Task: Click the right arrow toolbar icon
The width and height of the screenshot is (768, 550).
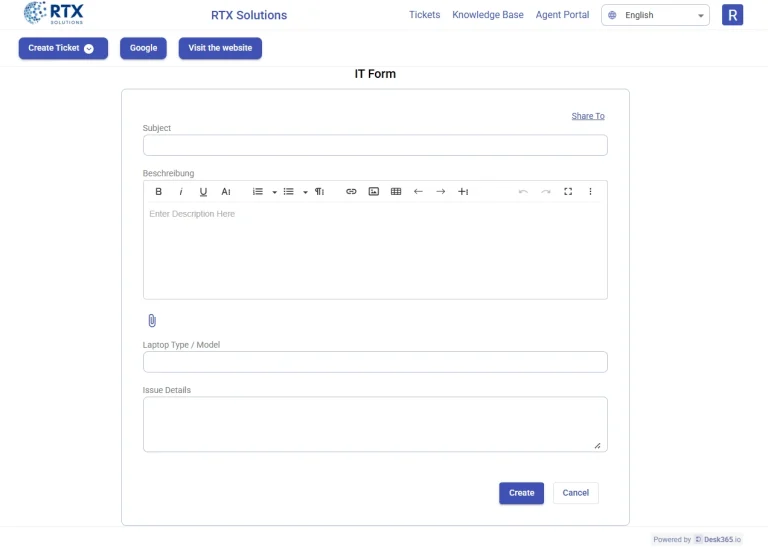Action: [x=441, y=191]
